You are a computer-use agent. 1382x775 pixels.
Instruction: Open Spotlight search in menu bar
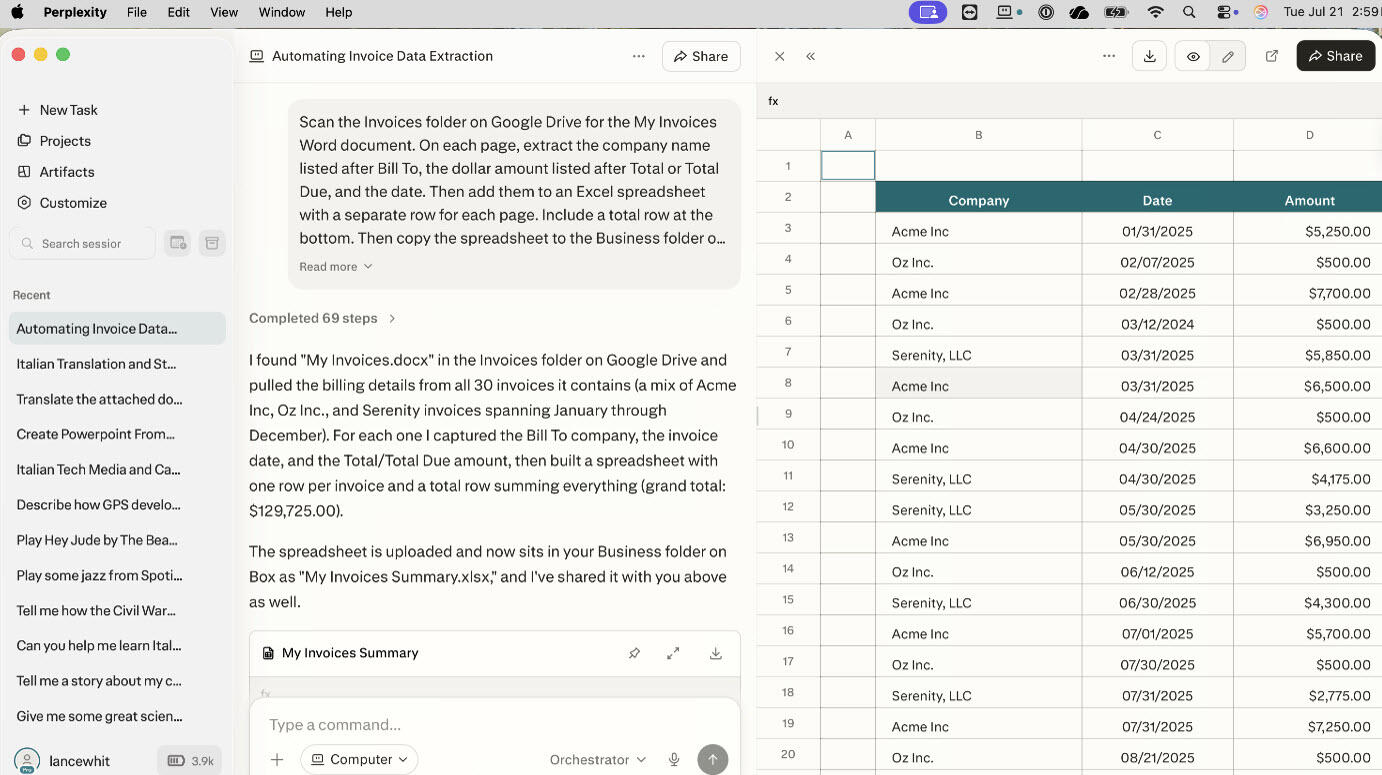1189,12
